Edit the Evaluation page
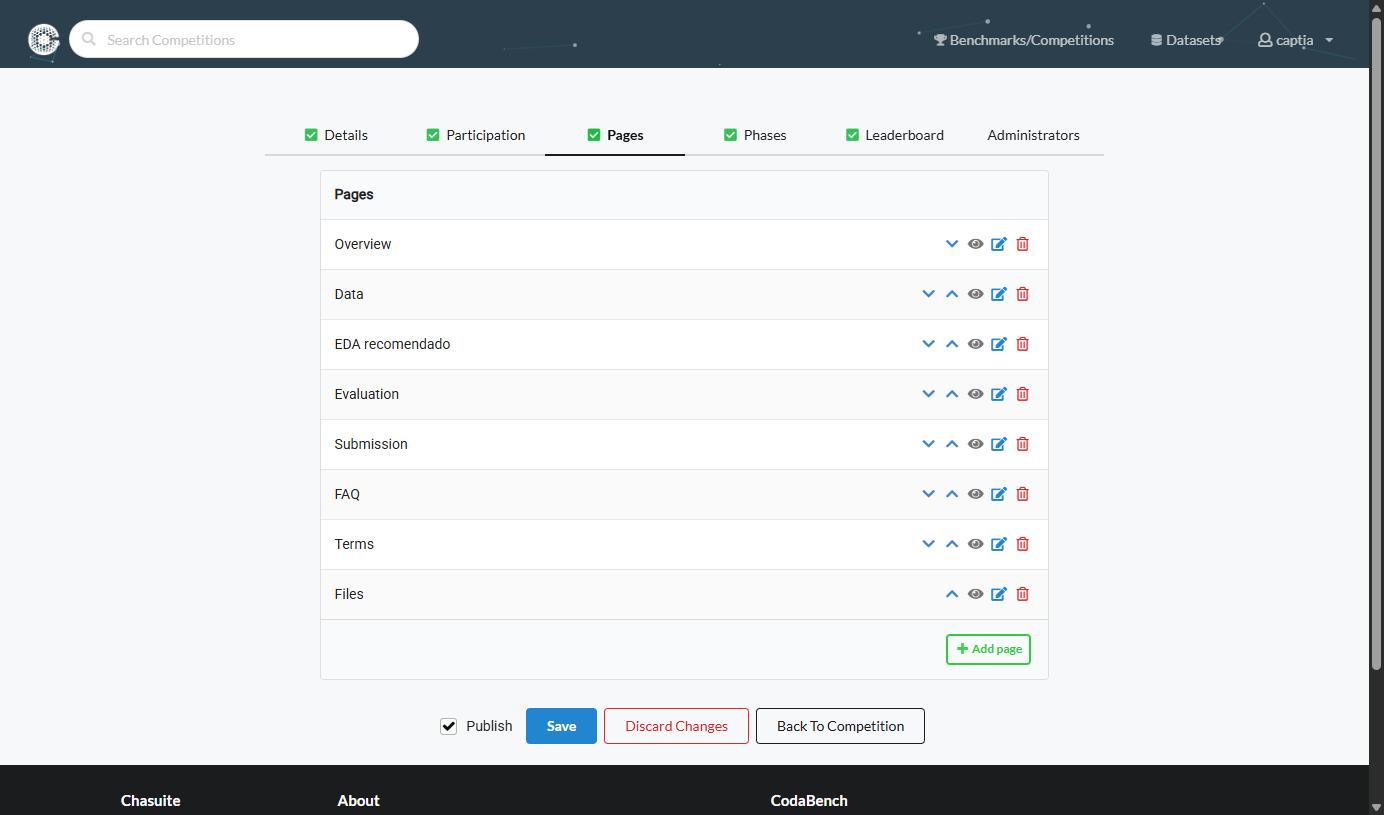 (x=998, y=394)
